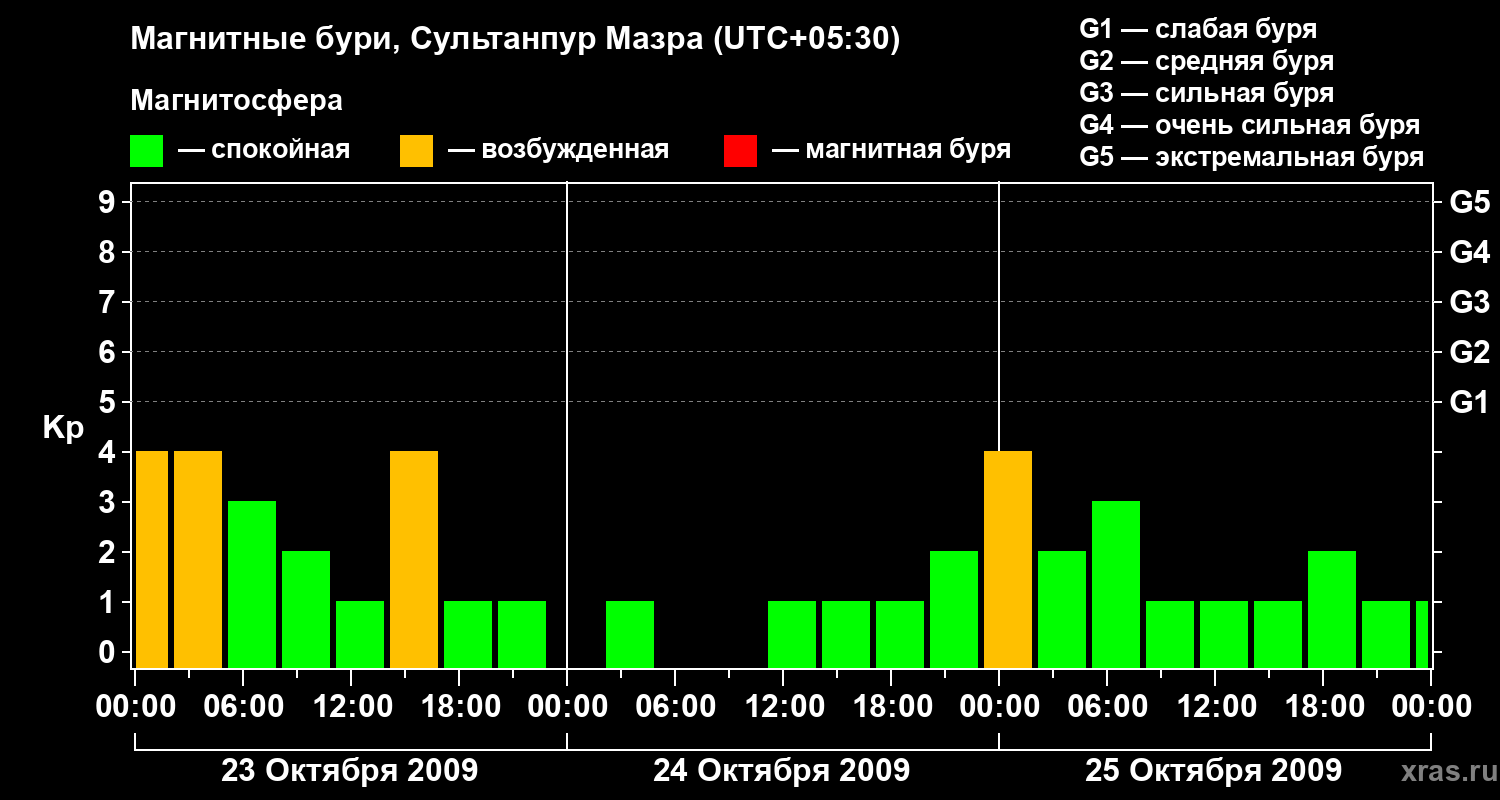Screen dimensions: 1500x800
Task: Click the '23 Октября 2009' date label
Action: (x=349, y=771)
